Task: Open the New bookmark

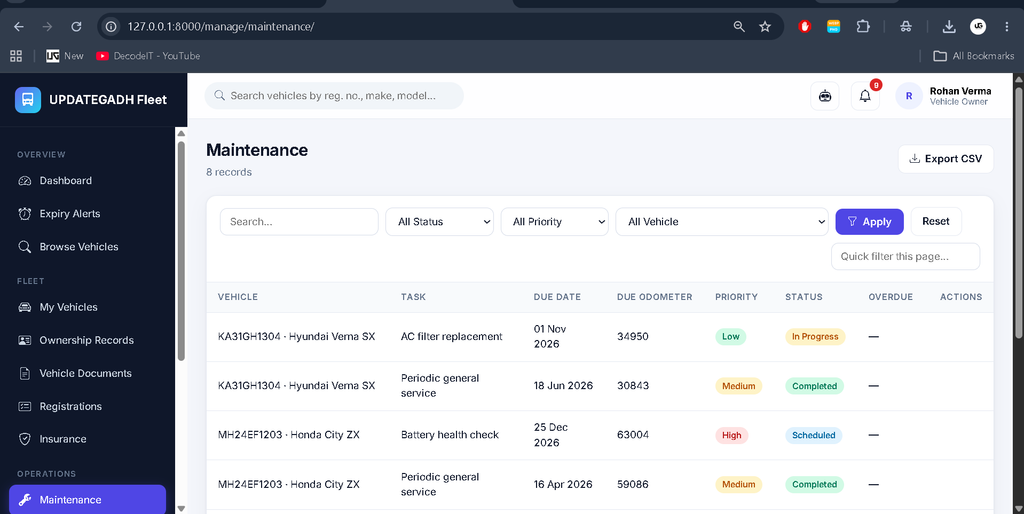Action: (65, 56)
